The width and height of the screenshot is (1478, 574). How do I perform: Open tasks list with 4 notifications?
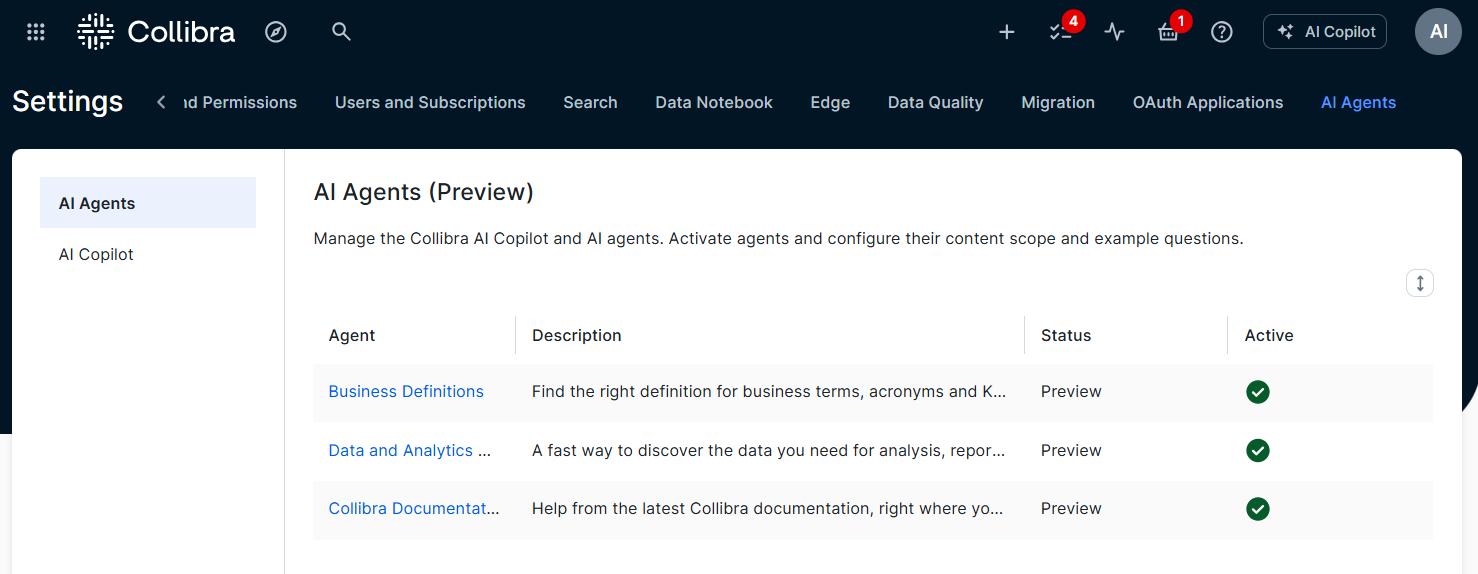(1061, 32)
